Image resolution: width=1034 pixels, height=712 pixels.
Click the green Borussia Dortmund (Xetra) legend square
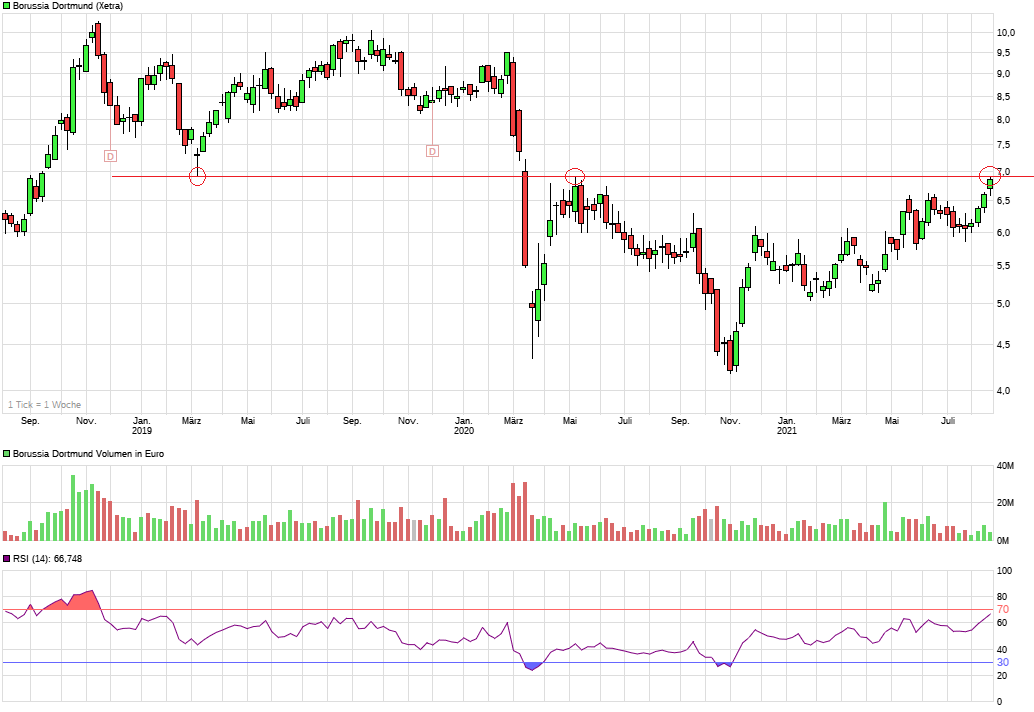[7, 6]
